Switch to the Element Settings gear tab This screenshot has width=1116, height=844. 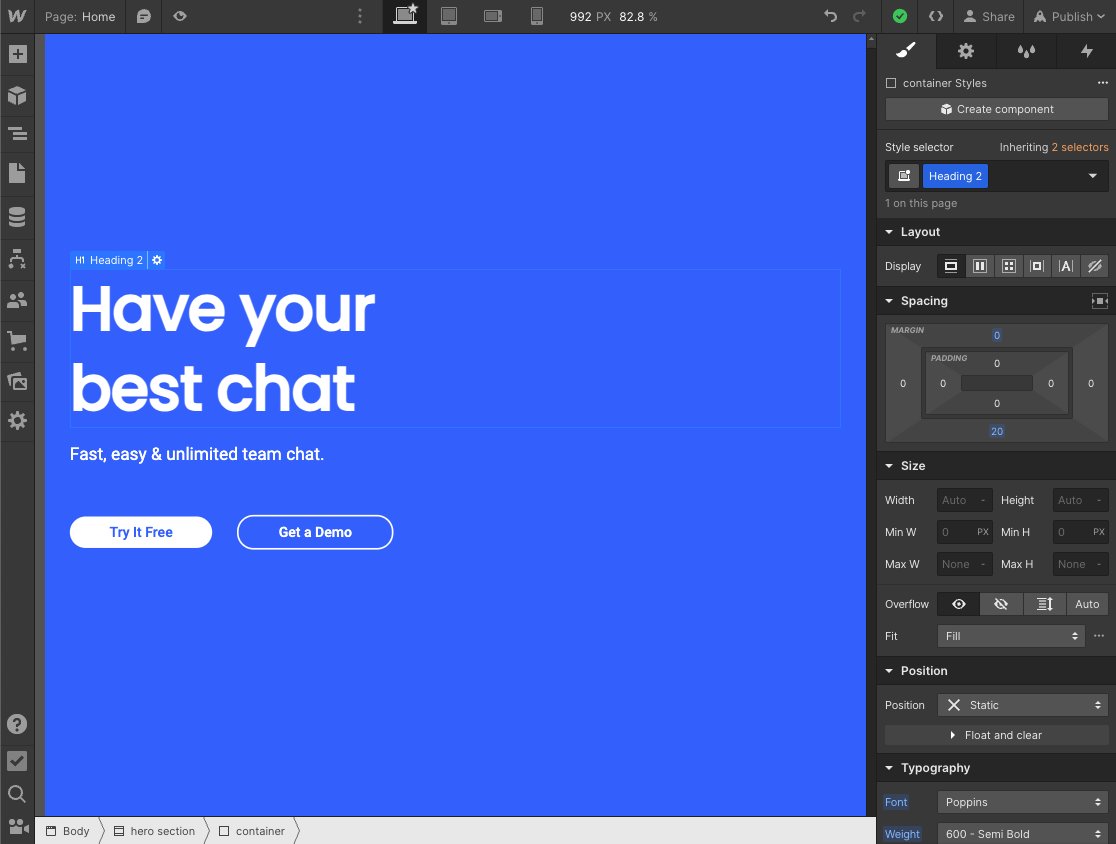pos(966,51)
